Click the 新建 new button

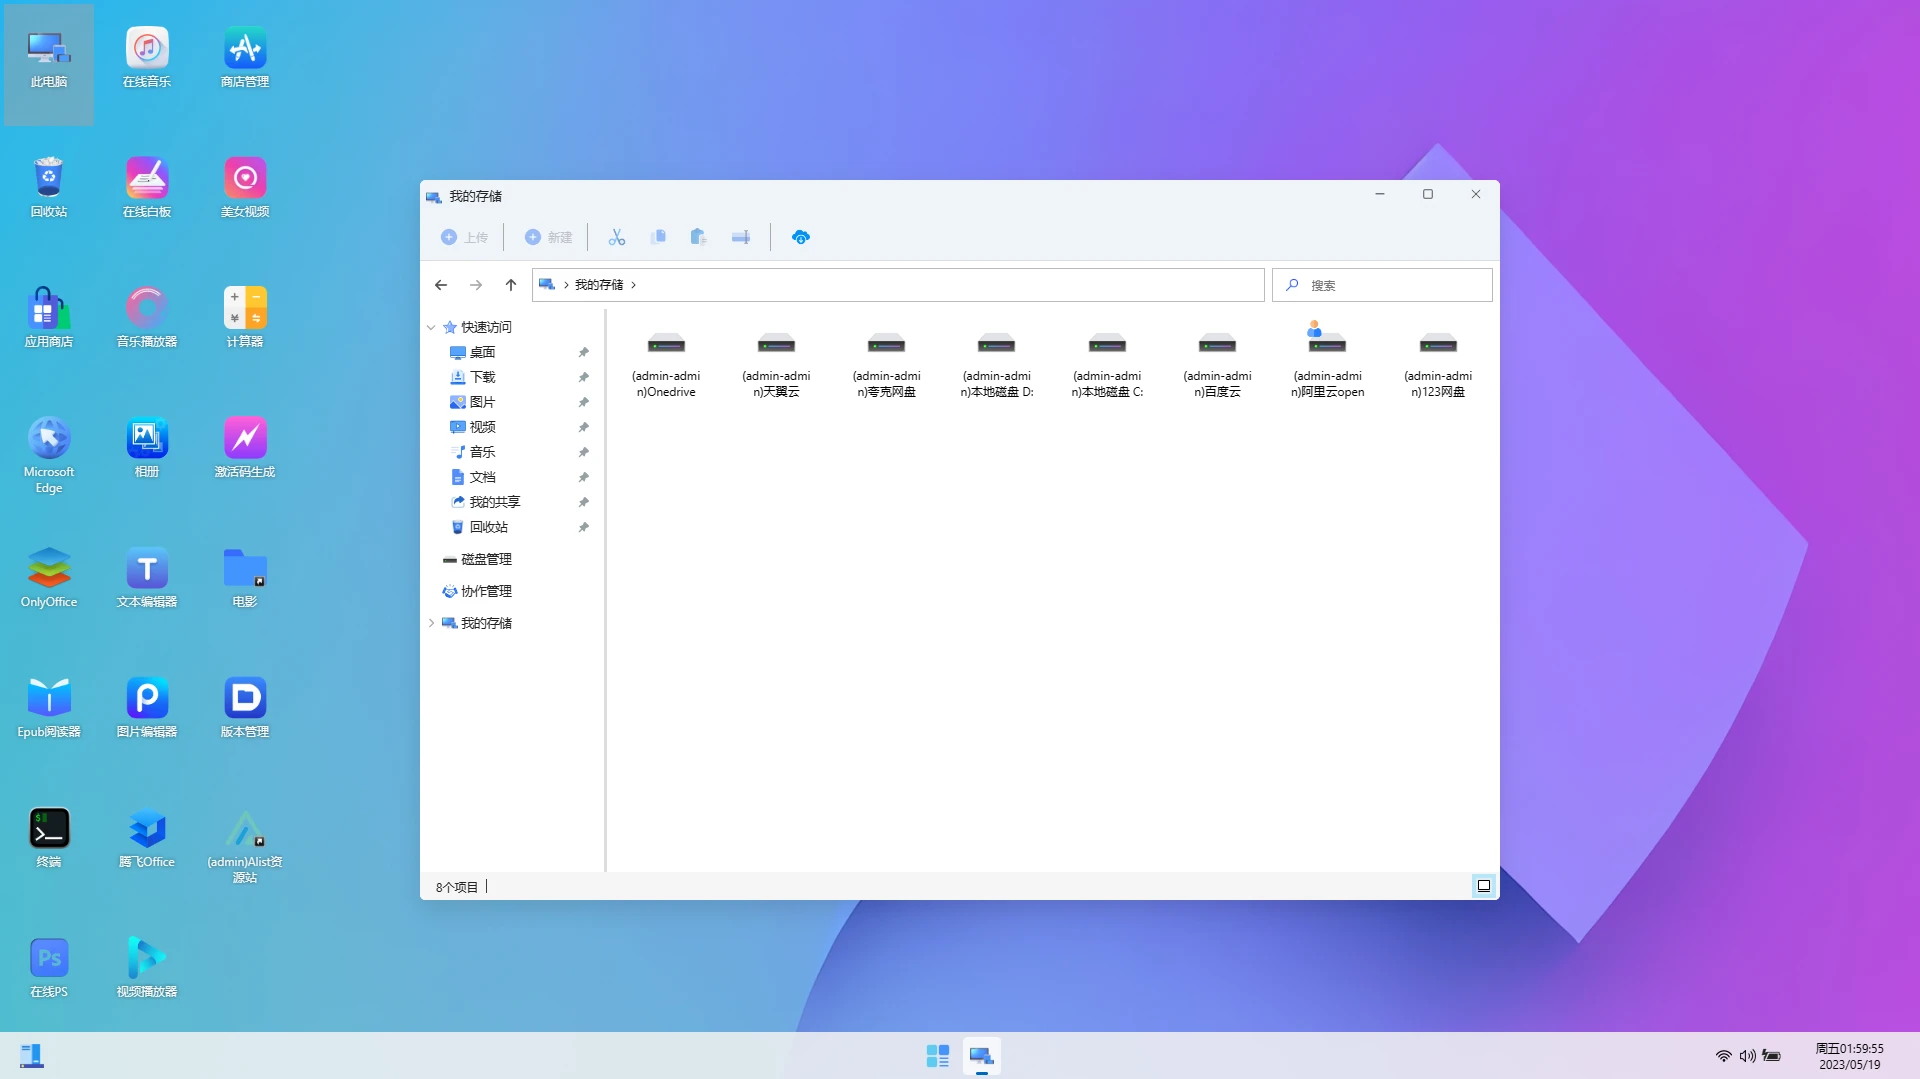[549, 237]
